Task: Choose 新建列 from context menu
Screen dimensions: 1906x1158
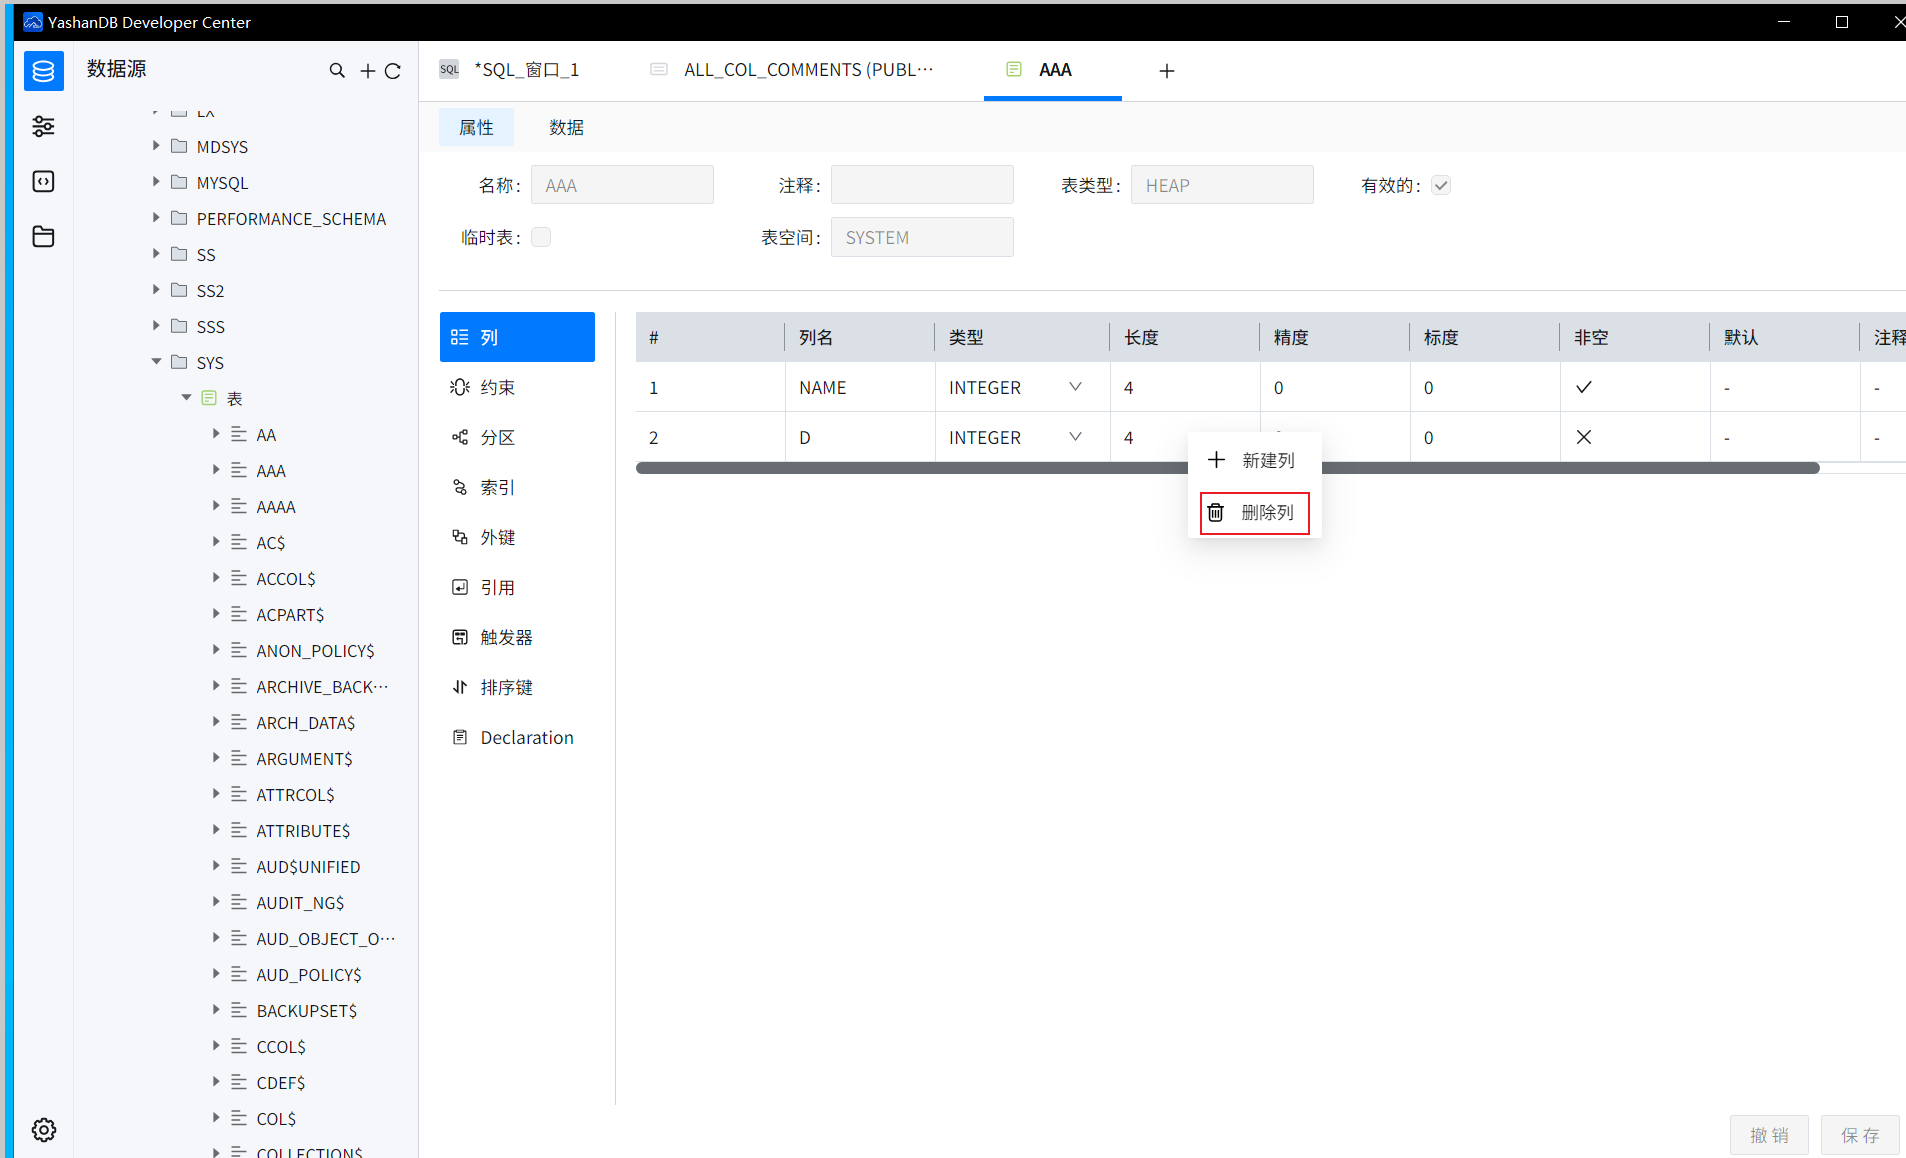Action: 1254,460
